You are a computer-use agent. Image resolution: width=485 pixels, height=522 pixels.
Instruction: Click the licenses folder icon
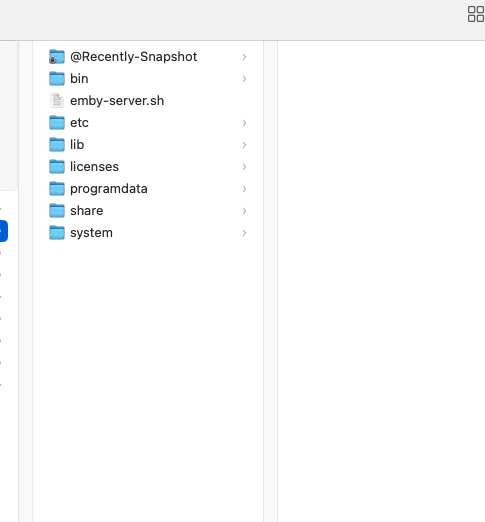(57, 167)
